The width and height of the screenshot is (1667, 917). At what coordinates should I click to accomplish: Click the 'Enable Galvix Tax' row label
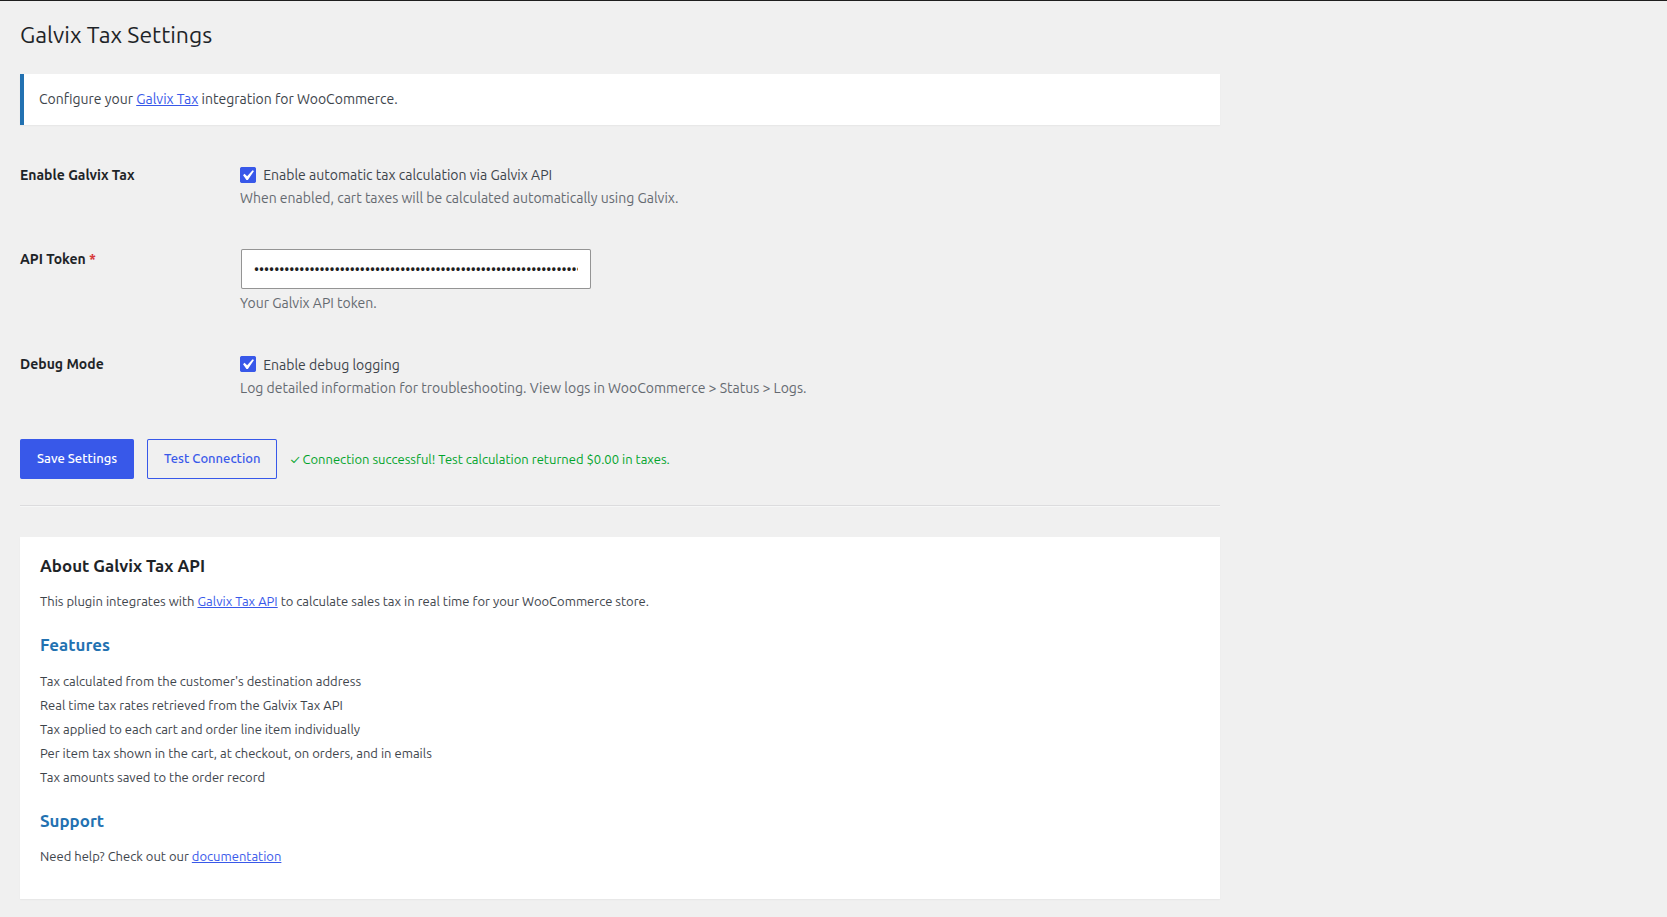(x=77, y=175)
